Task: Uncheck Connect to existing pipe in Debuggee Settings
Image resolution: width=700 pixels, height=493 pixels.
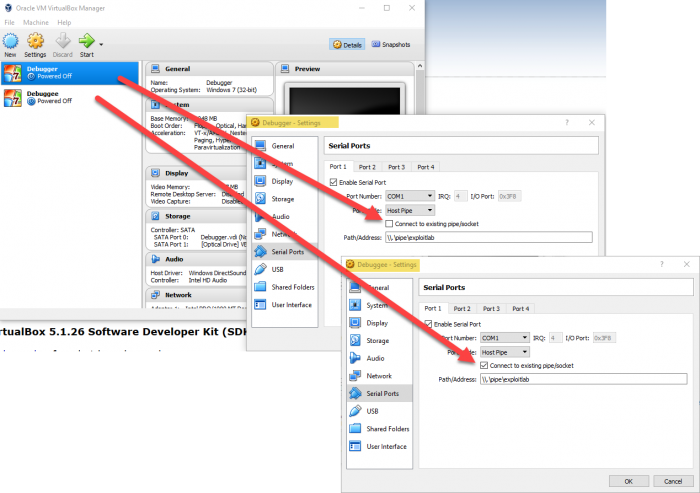Action: click(484, 365)
